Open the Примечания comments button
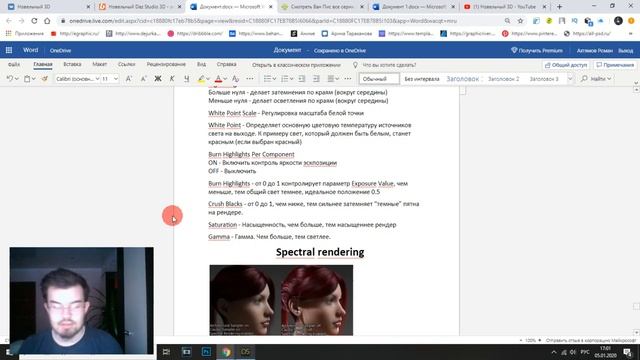Image resolution: width=640 pixels, height=360 pixels. click(615, 65)
